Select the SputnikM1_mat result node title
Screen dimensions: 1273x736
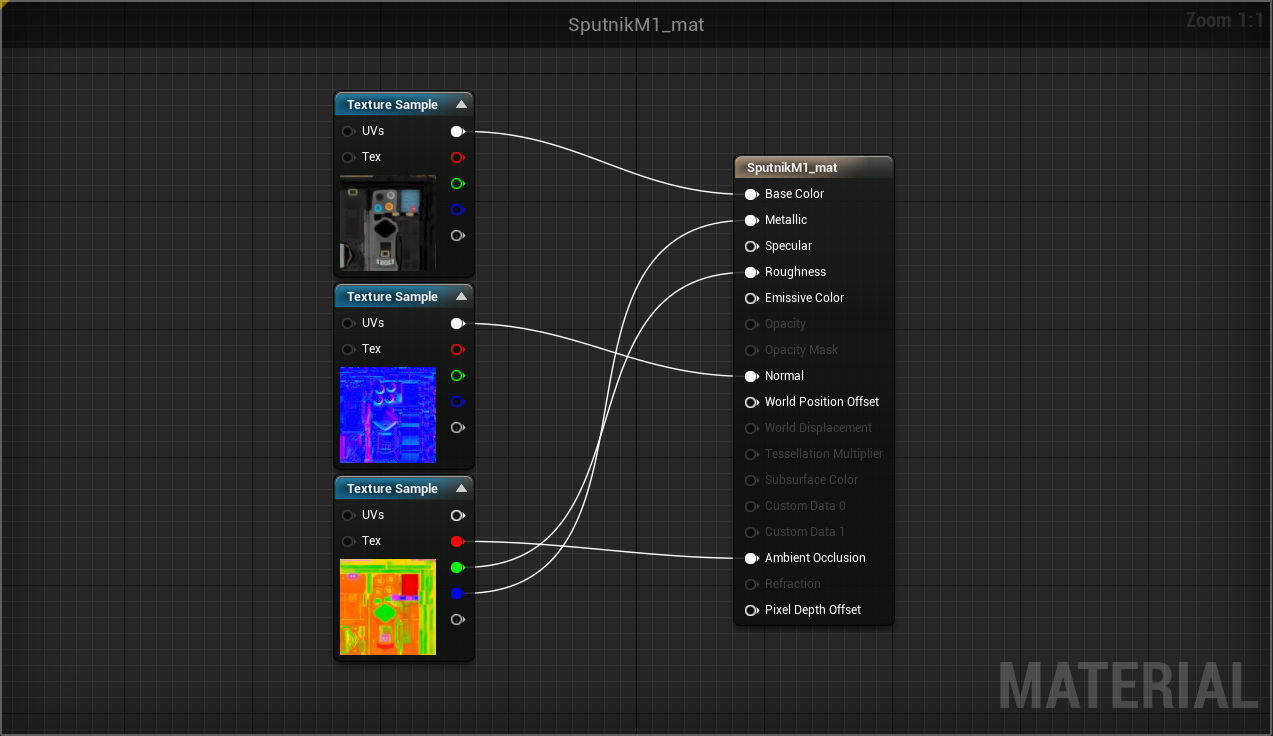[792, 168]
